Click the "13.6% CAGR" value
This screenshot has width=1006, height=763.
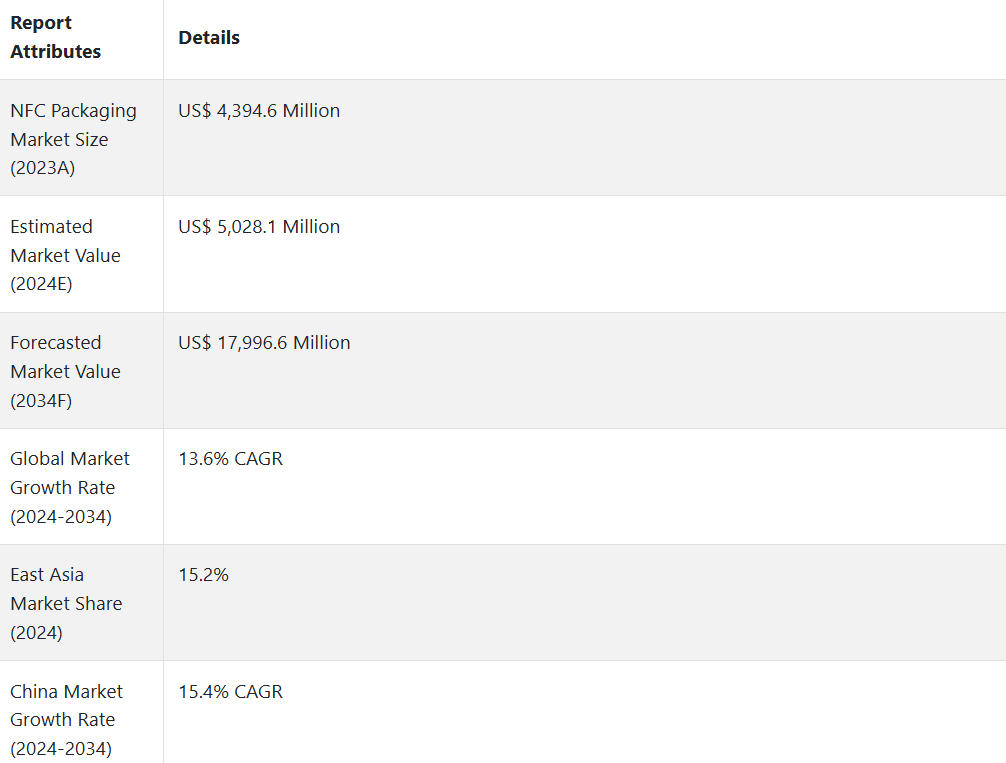coord(230,459)
